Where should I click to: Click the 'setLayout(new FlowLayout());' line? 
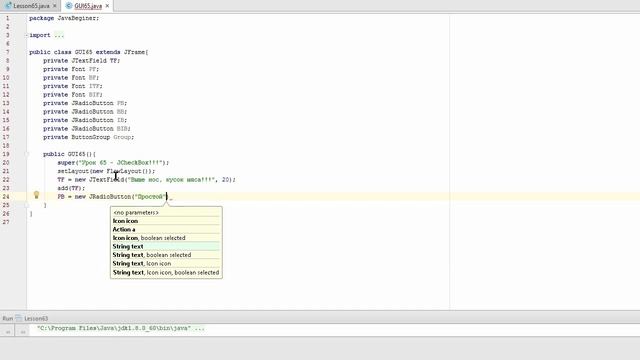point(106,171)
